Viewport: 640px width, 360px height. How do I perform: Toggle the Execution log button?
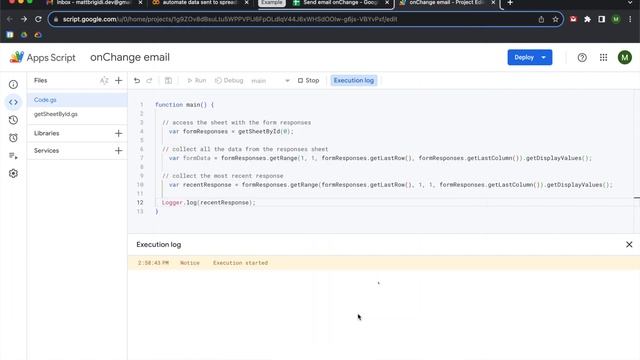353,80
